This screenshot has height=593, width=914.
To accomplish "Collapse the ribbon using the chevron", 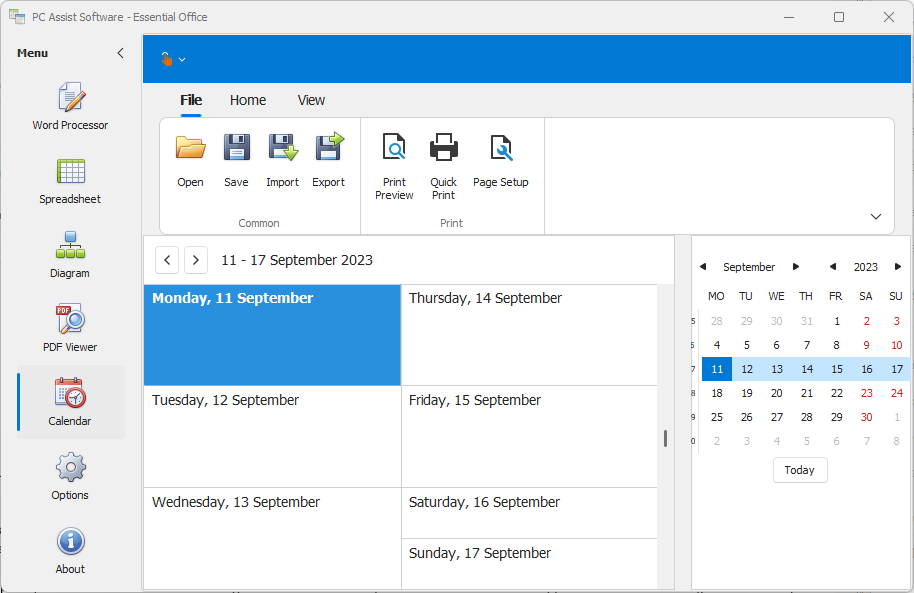I will (876, 216).
